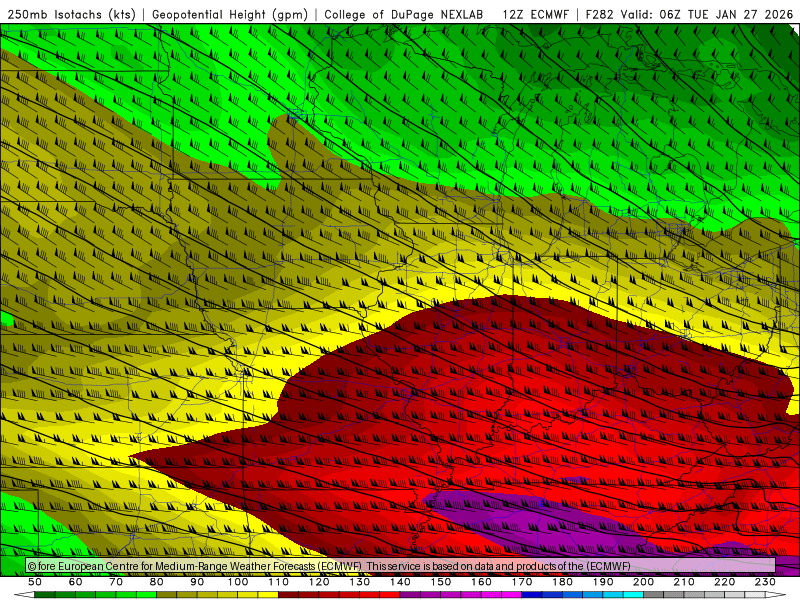800x600 pixels.
Task: Select the darkest green swatch starting the color bar
Action: click(x=45, y=595)
